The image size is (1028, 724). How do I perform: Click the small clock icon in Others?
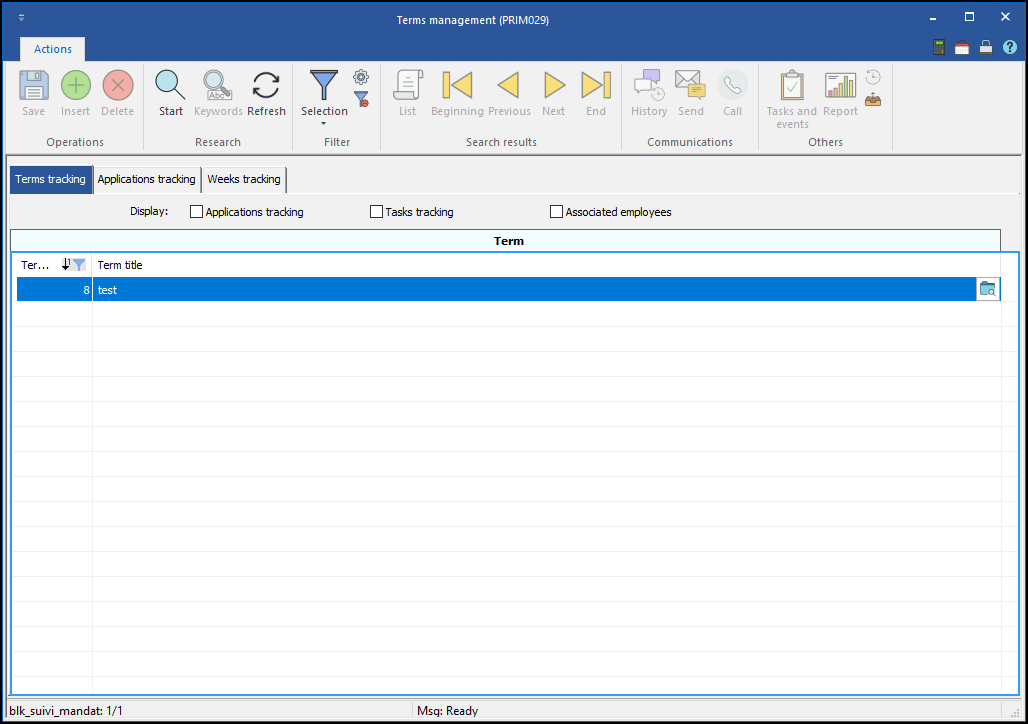pos(873,77)
